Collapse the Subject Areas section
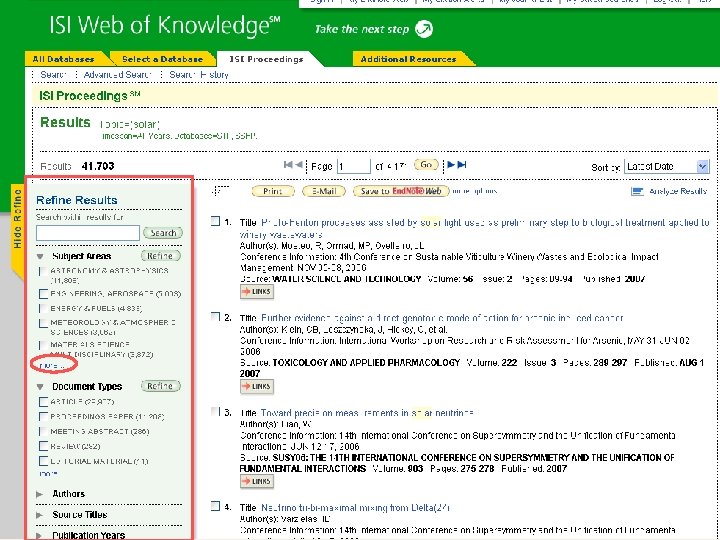The height and width of the screenshot is (540, 720). 40,256
